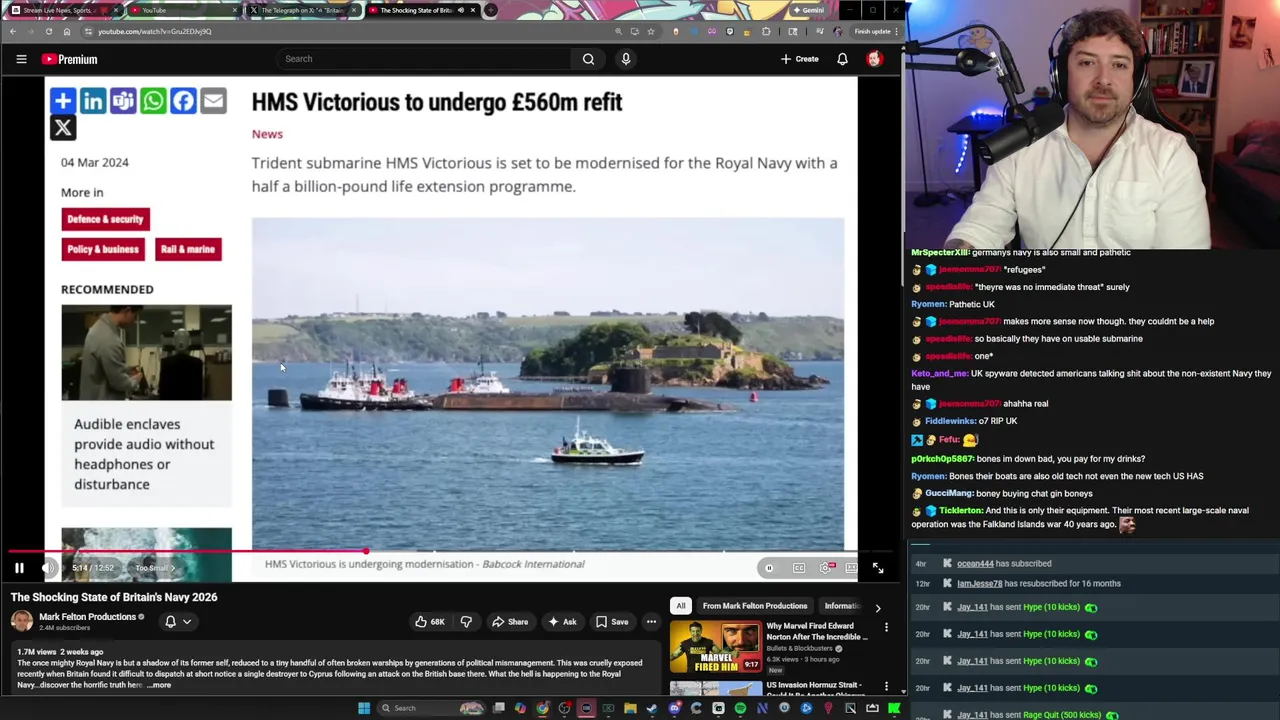Enter fullscreen mode on the video
The image size is (1280, 720).
click(x=878, y=568)
